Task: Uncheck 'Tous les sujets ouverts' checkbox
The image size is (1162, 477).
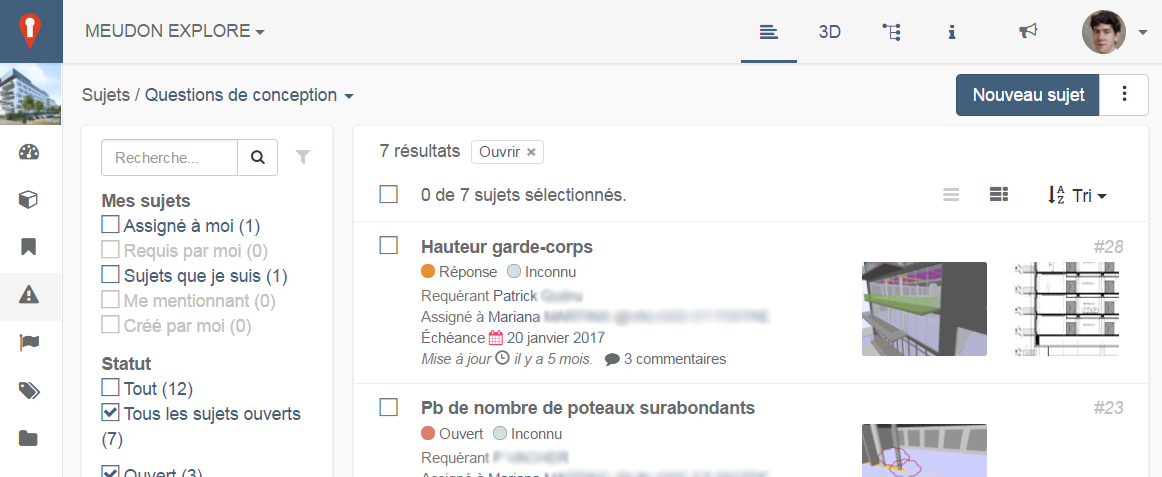Action: point(110,412)
